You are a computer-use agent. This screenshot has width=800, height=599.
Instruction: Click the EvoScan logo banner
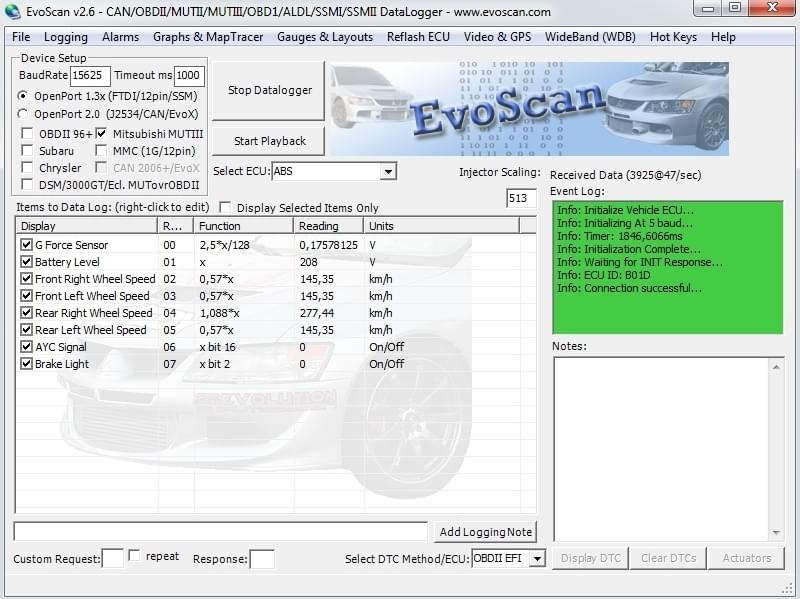(x=529, y=109)
